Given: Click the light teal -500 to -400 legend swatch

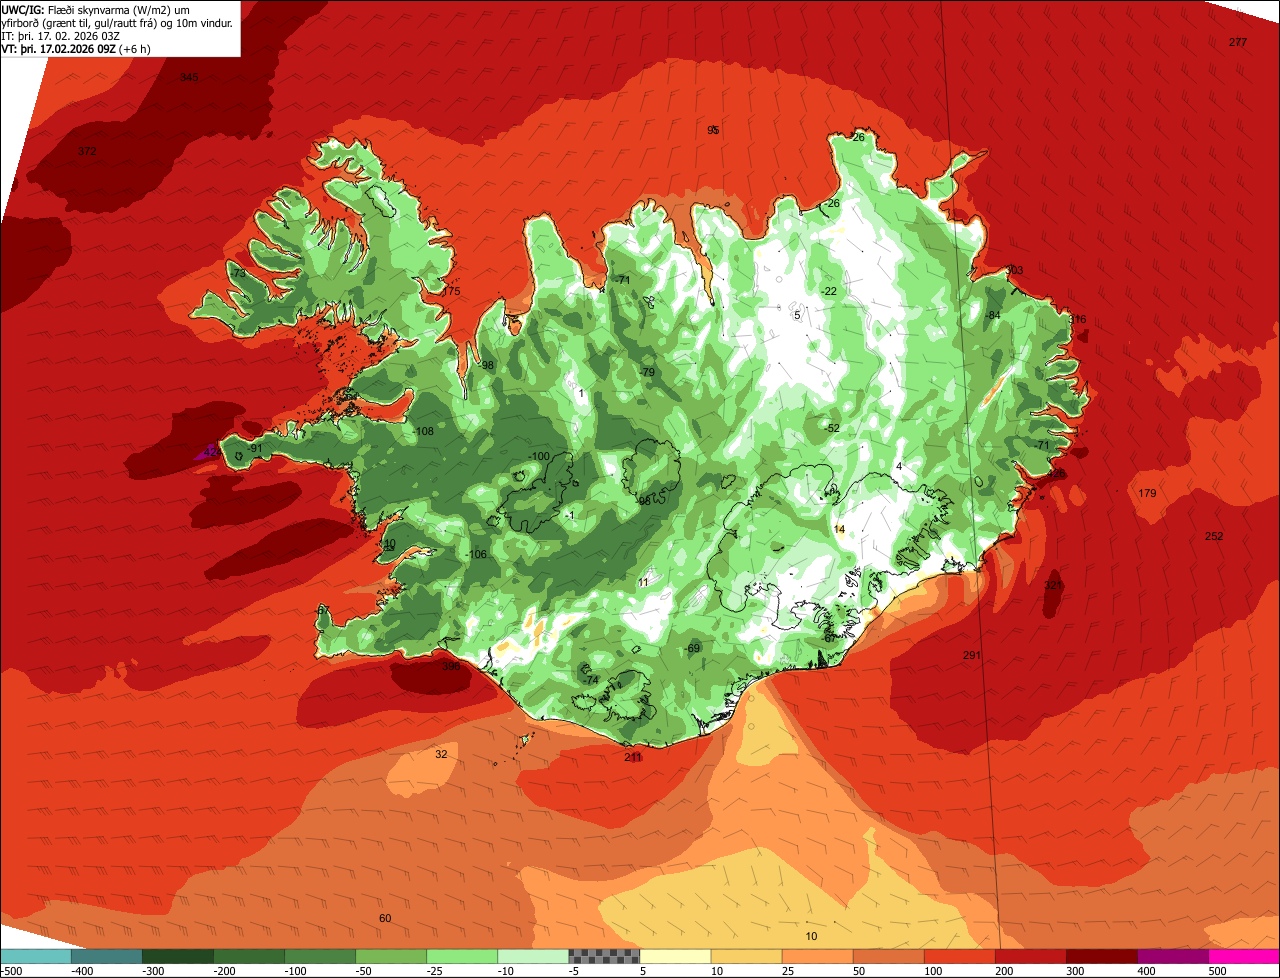Looking at the screenshot, I should coord(36,956).
